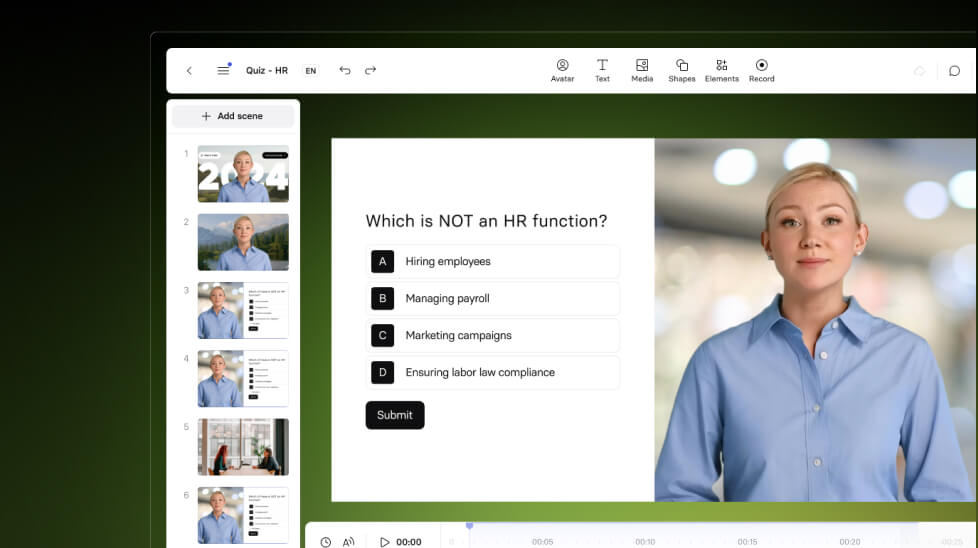
Task: Open the Shapes tool
Action: click(682, 70)
